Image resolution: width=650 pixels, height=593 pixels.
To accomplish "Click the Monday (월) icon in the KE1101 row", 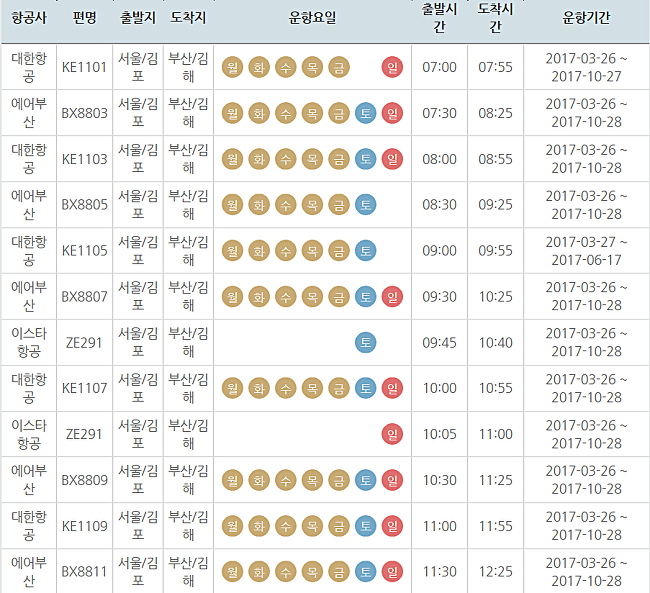I will pyautogui.click(x=232, y=67).
